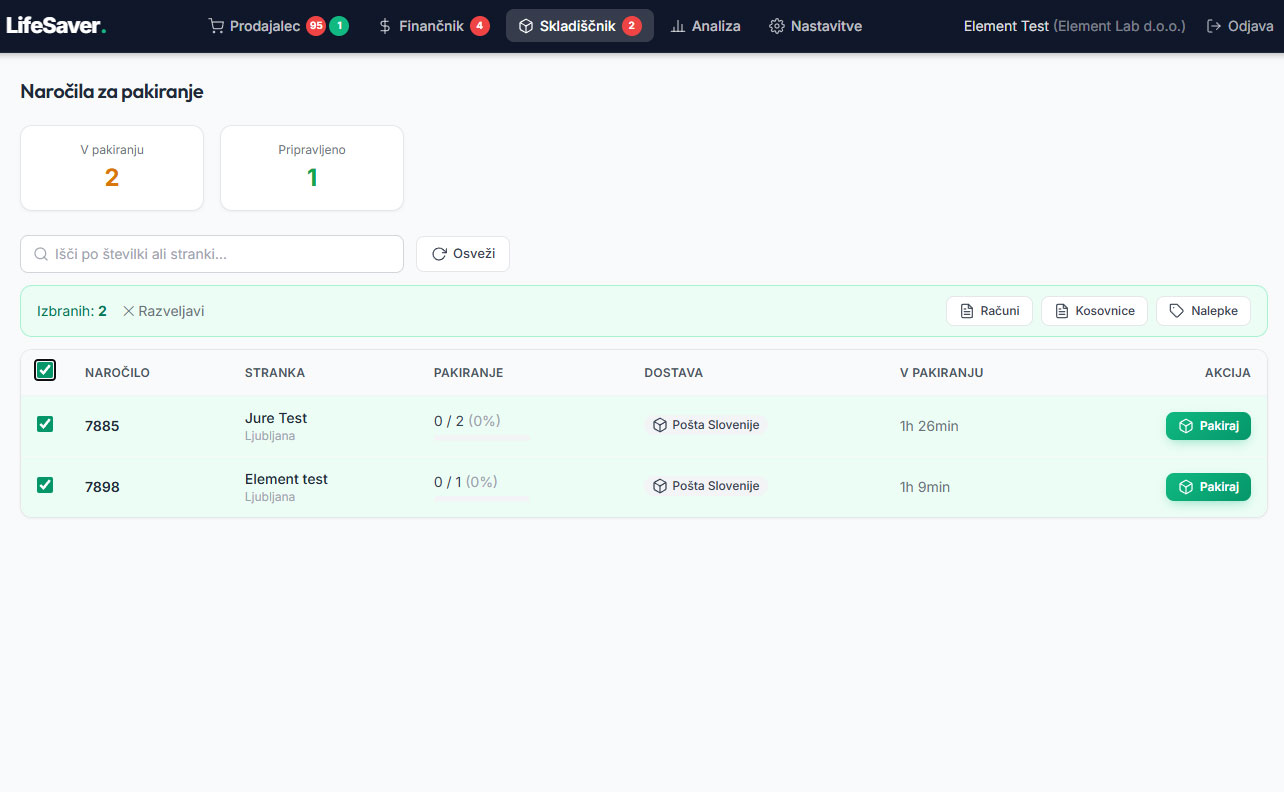
Task: Open the Analiza tab
Action: pyautogui.click(x=706, y=26)
